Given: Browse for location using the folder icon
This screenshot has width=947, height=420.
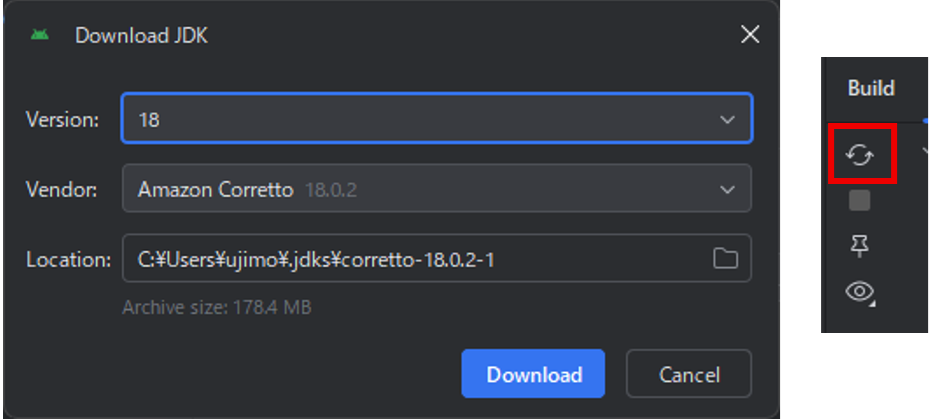Looking at the screenshot, I should (x=725, y=259).
